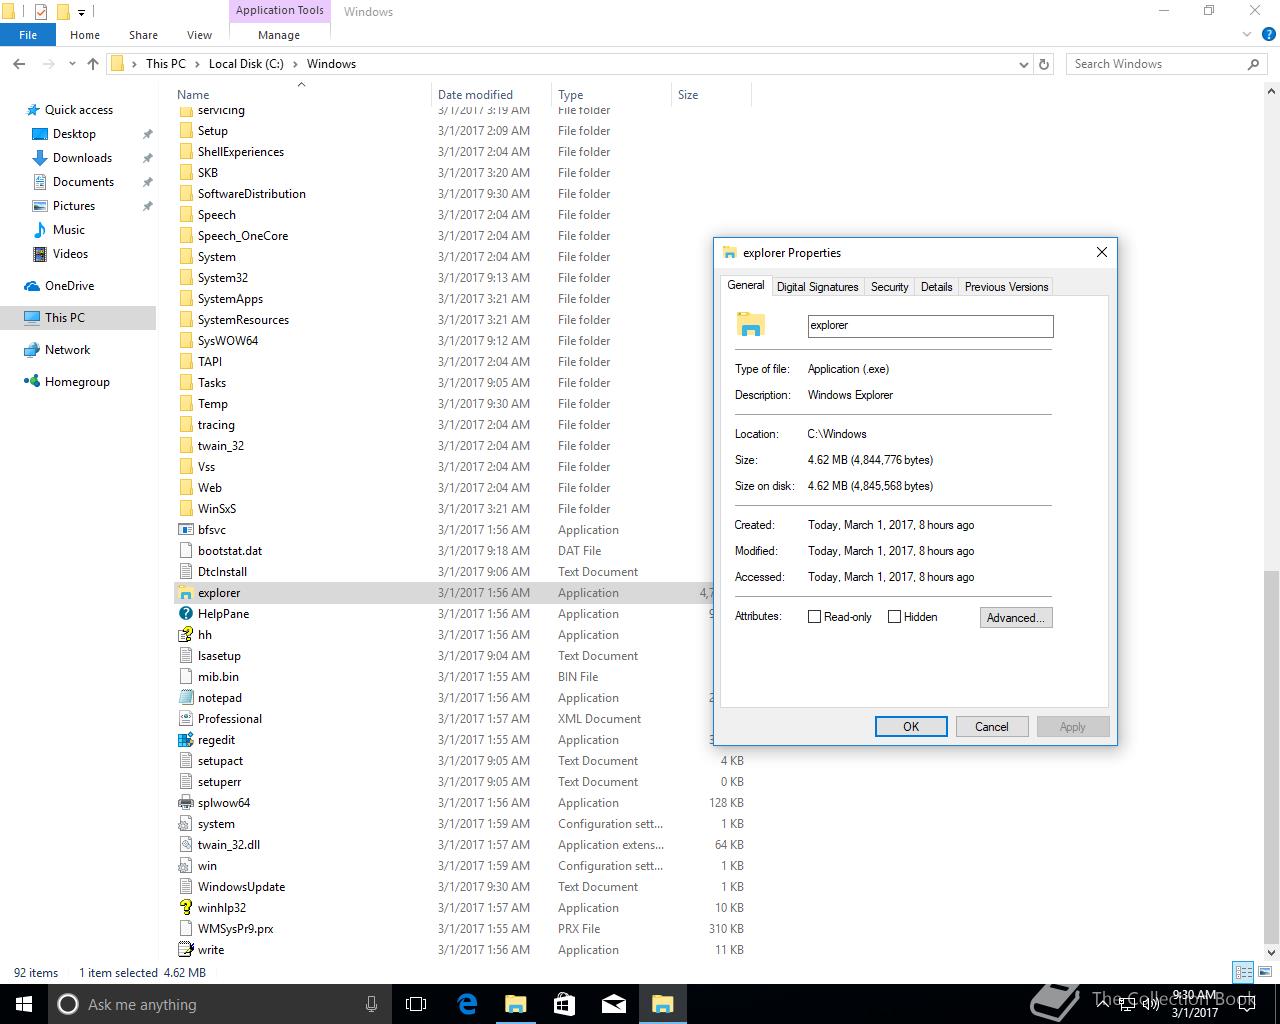Switch to Security tab in Properties

click(x=889, y=287)
